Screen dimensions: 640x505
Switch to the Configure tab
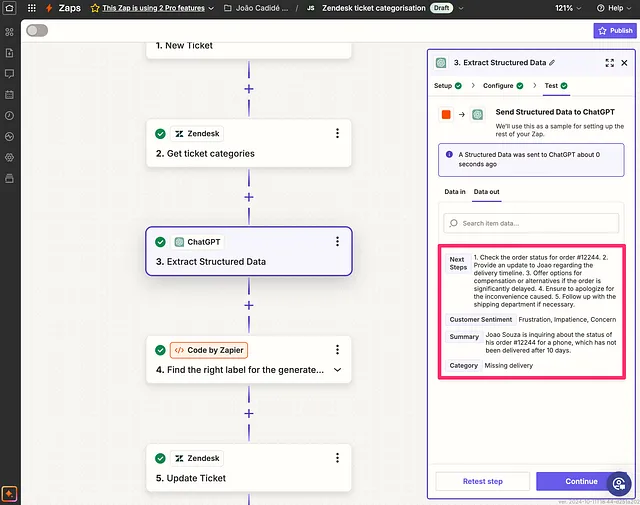(503, 86)
